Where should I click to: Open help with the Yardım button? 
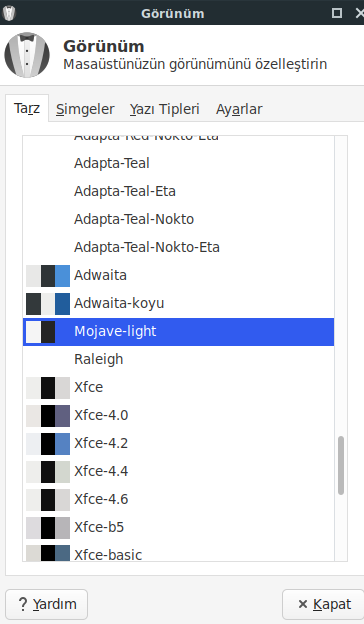tap(47, 604)
